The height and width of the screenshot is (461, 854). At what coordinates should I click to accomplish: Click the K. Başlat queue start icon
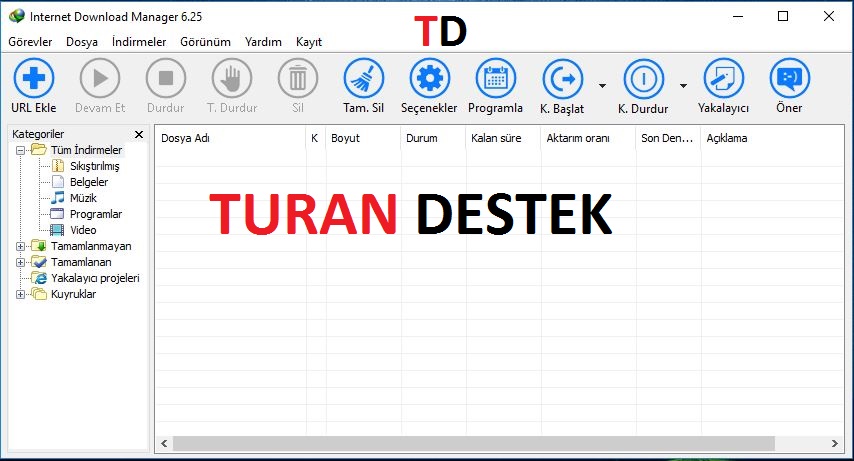pyautogui.click(x=563, y=80)
